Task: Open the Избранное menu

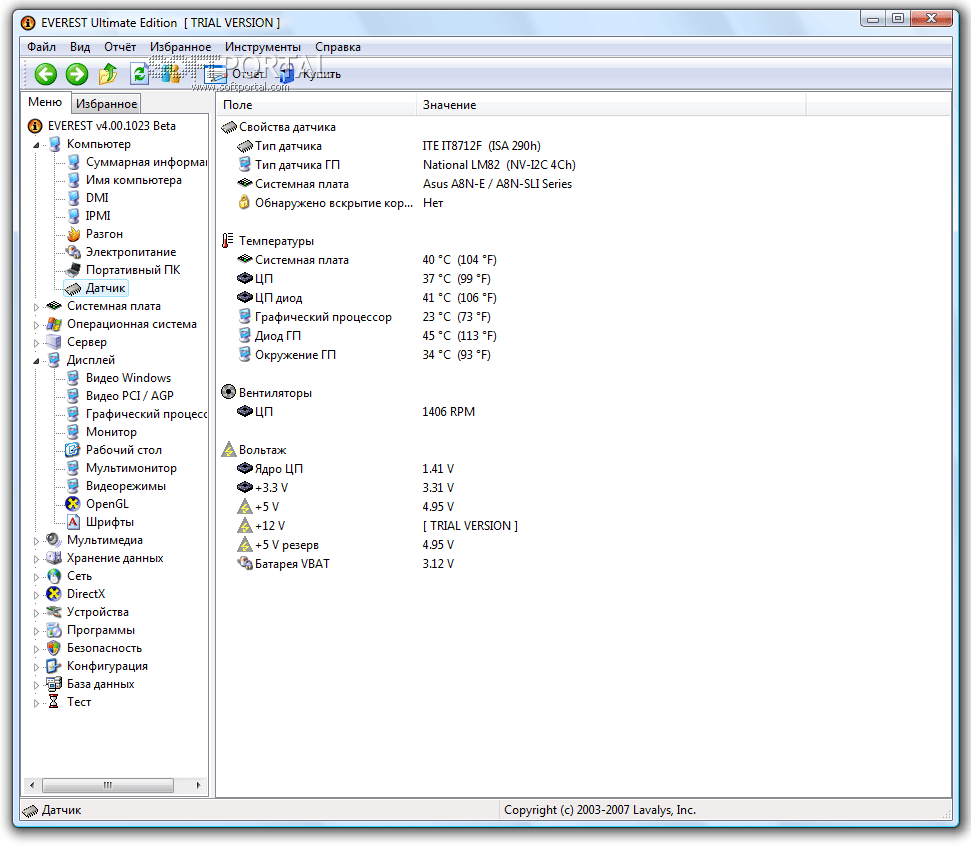Action: click(x=180, y=47)
